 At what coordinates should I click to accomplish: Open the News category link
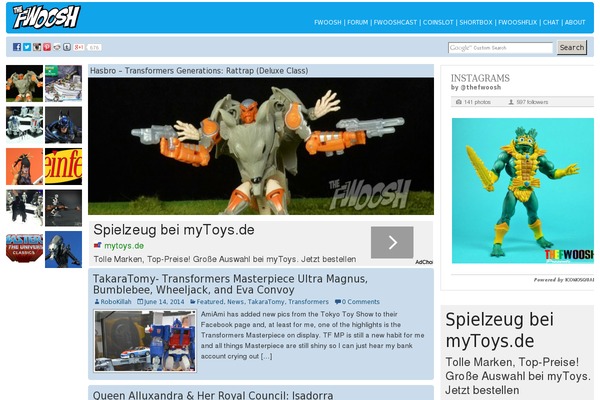(x=235, y=302)
